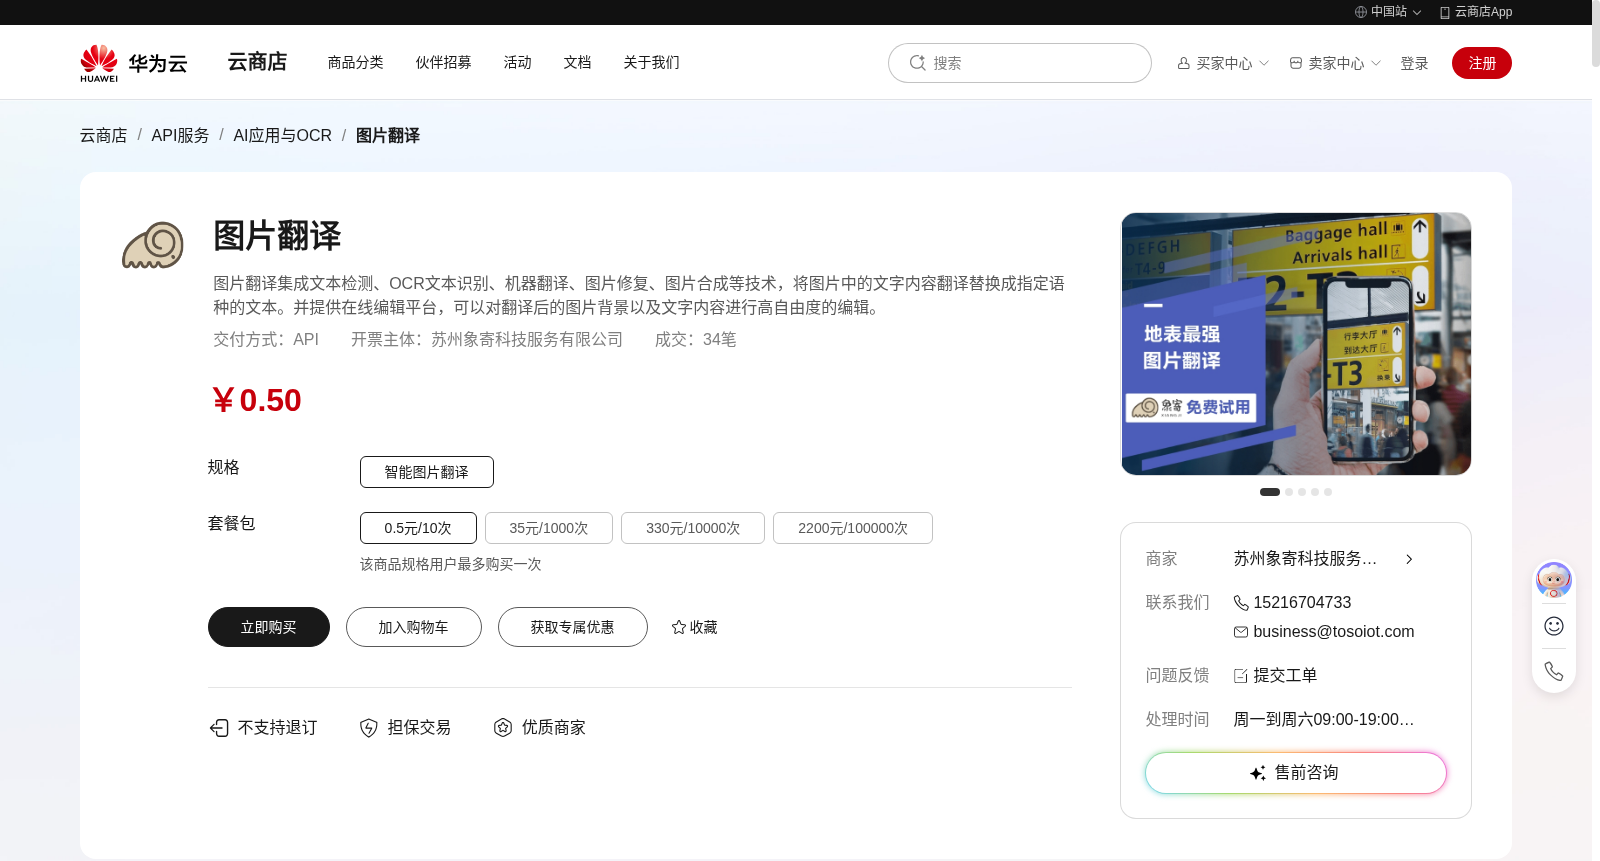This screenshot has width=1600, height=861.
Task: Click the ¥0.50 price text
Action: click(x=256, y=400)
